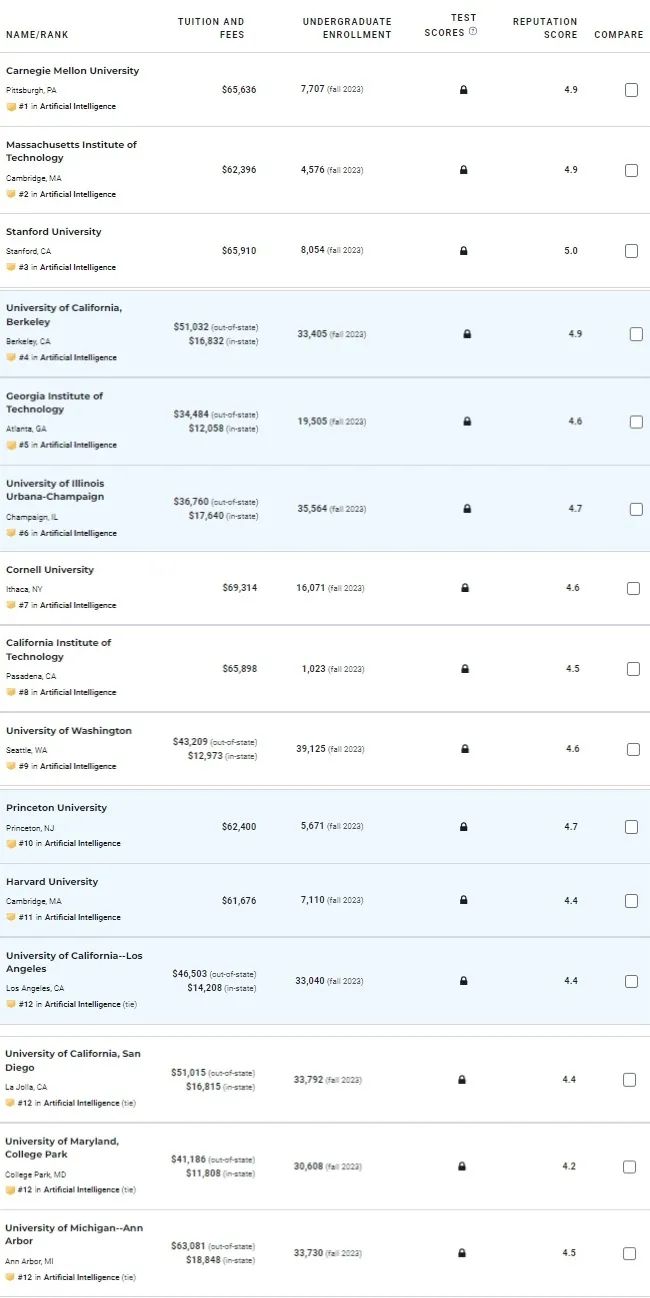650x1298 pixels.
Task: Click the Reputation Score column header
Action: (545, 28)
